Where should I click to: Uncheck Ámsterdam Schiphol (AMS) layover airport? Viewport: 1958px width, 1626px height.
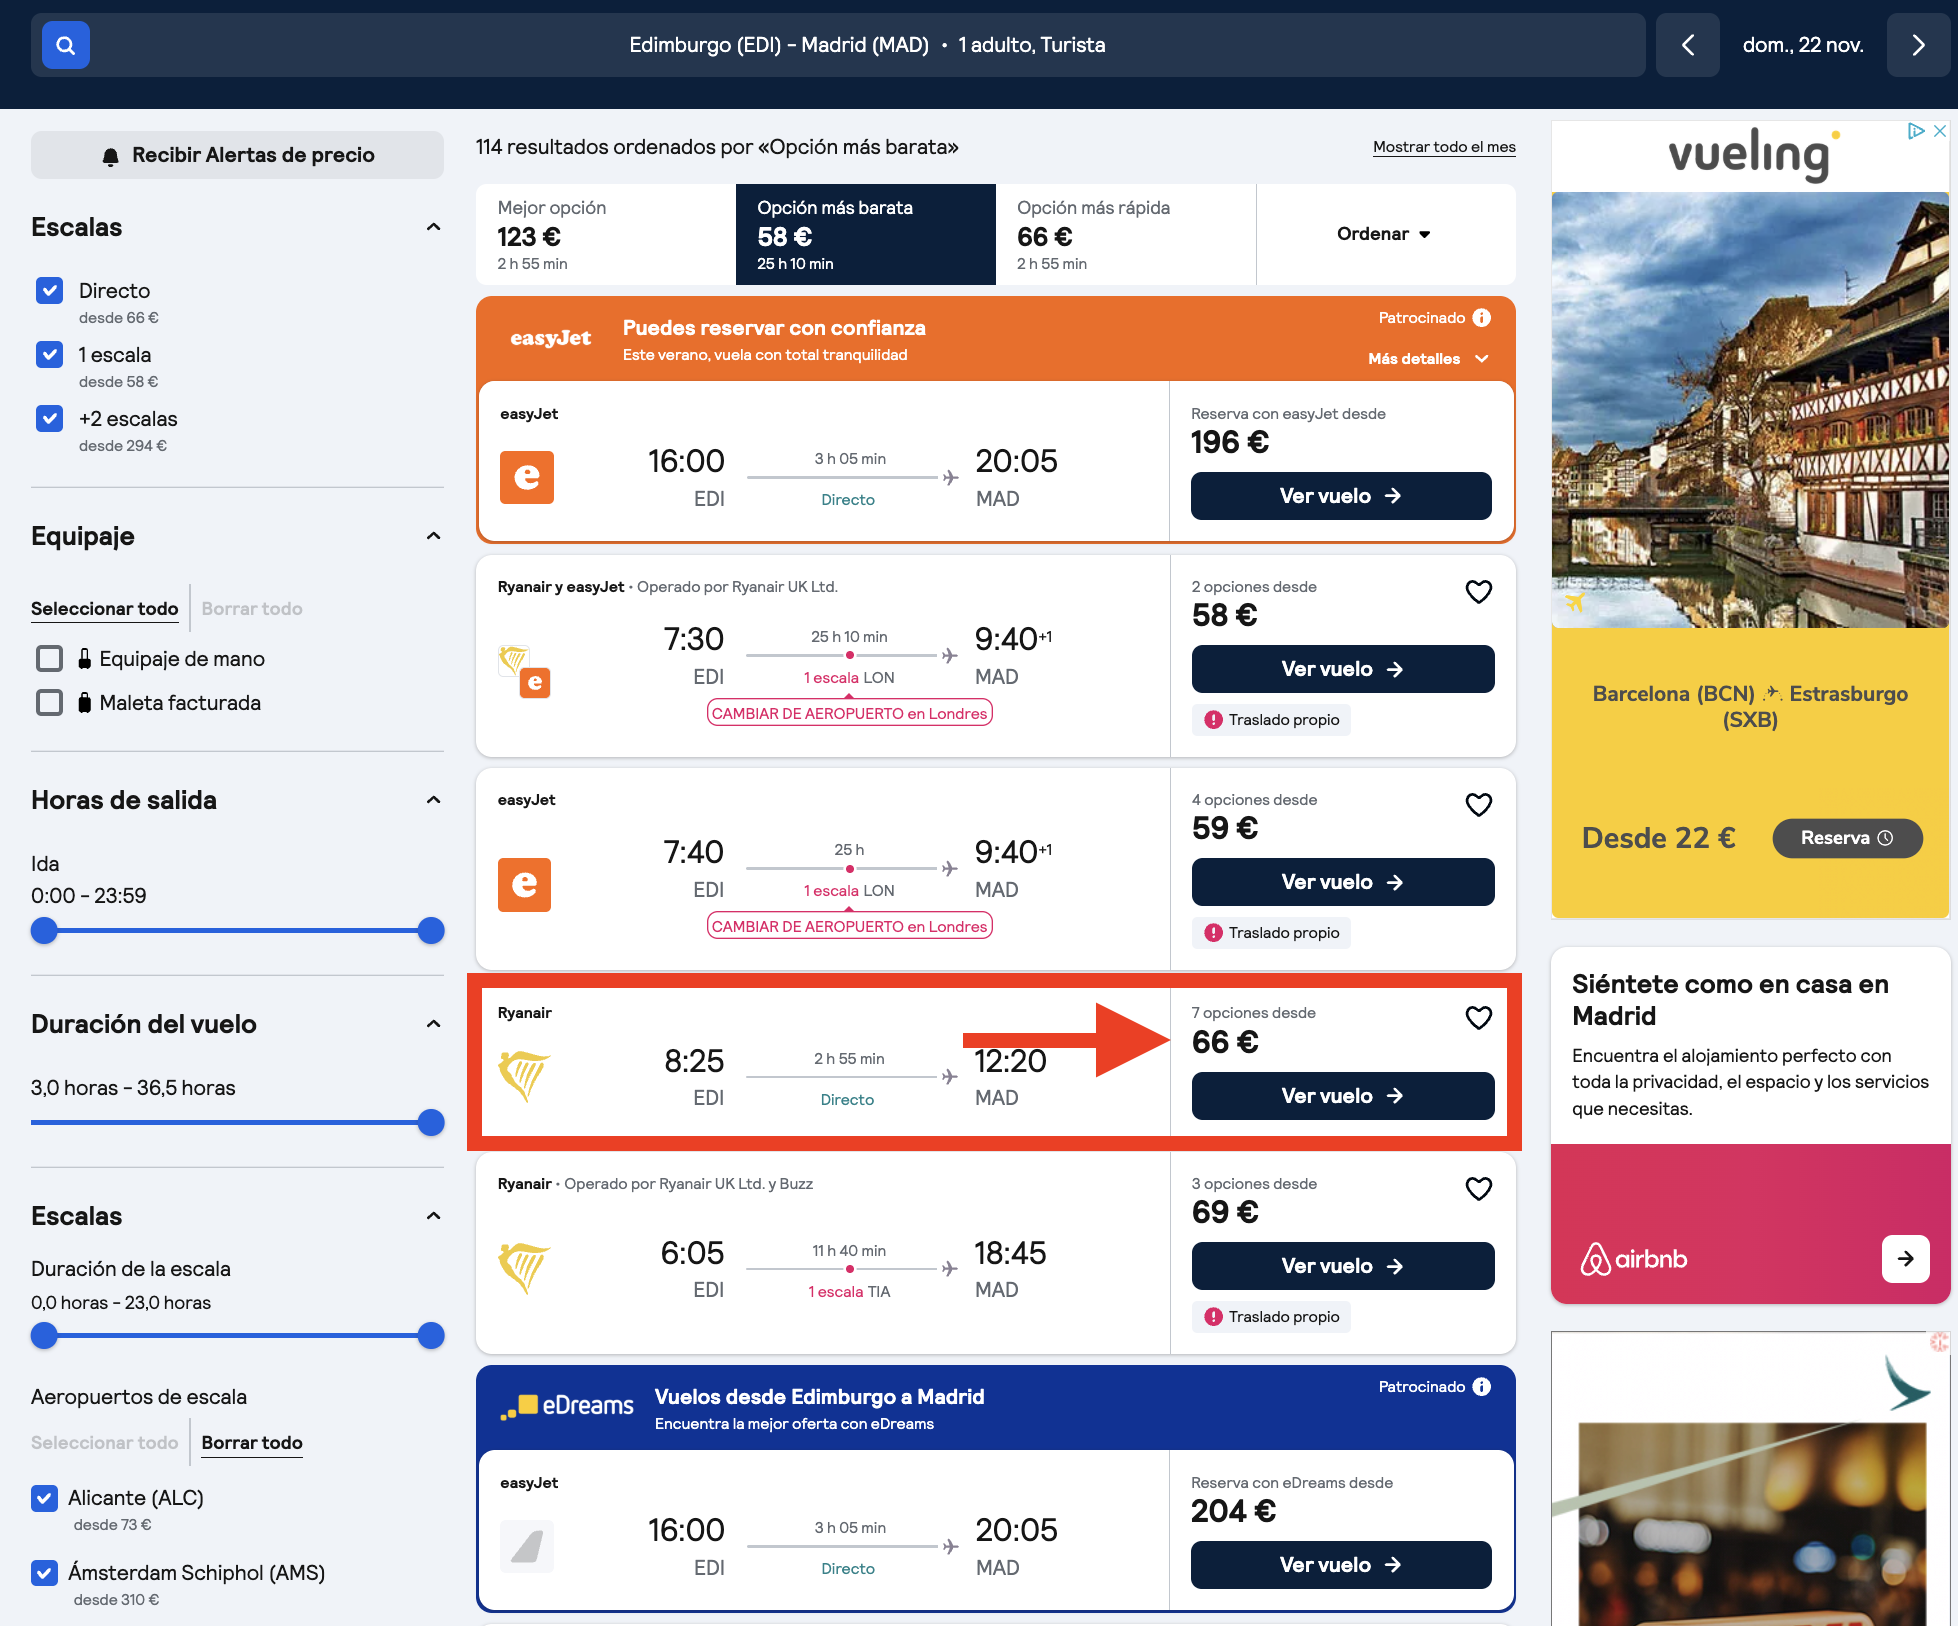point(44,1573)
